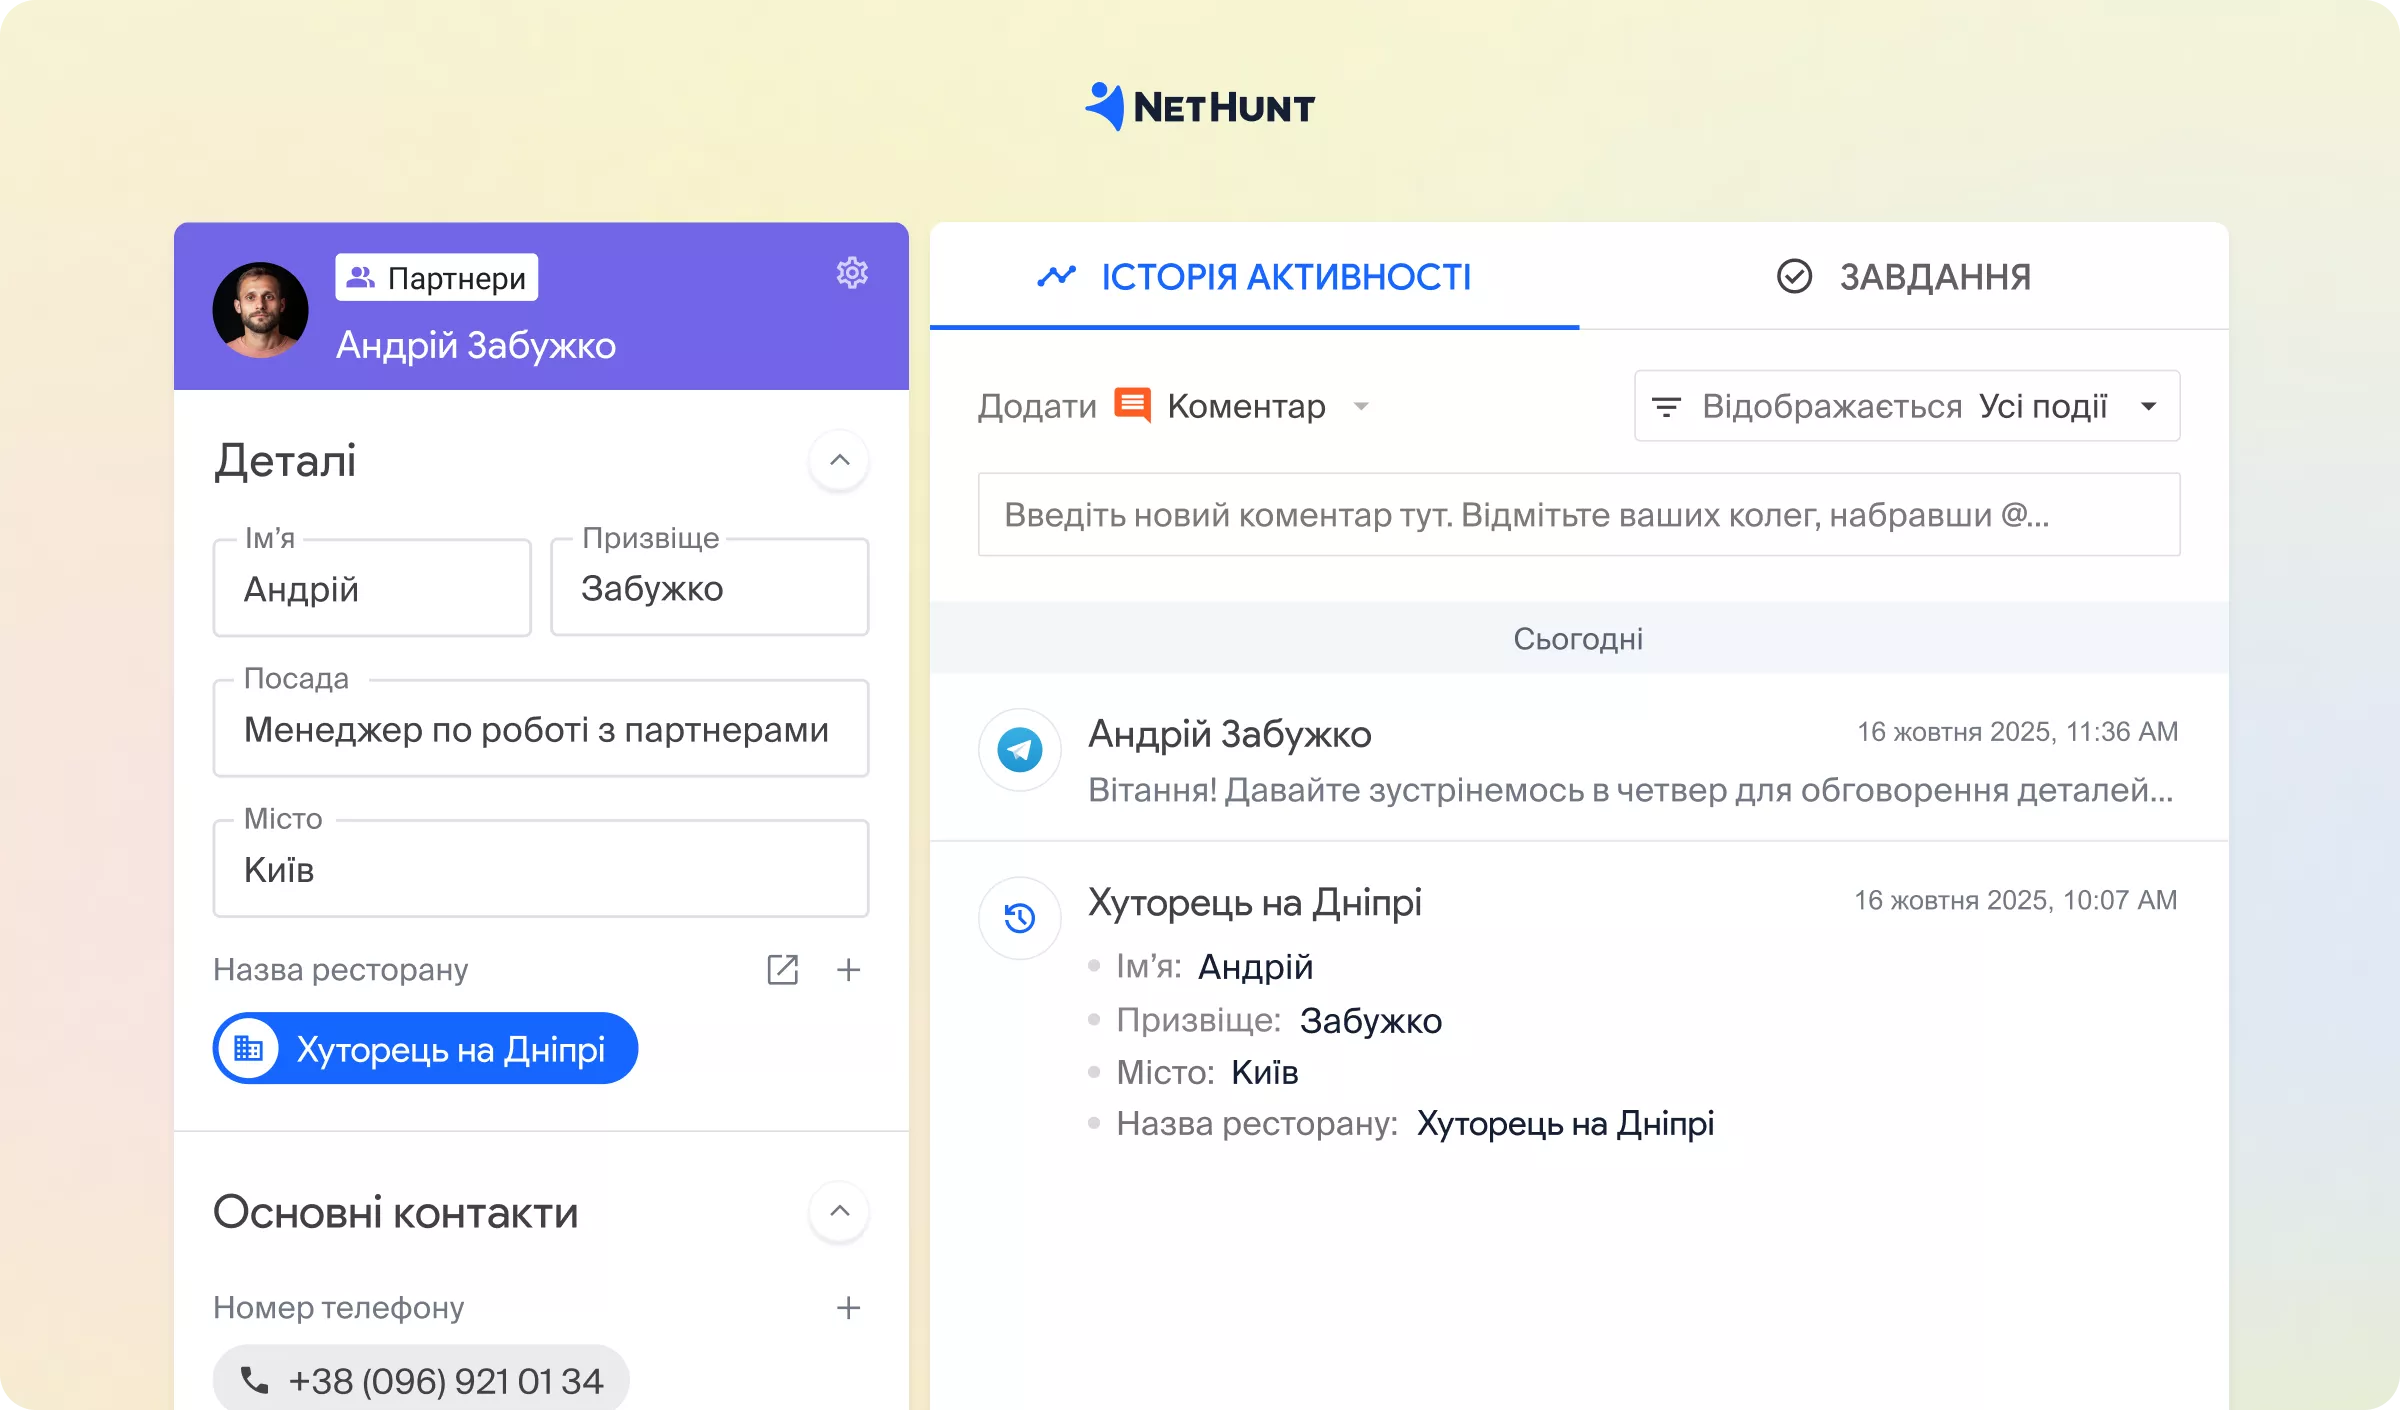Collapse the Основні контакти section
Image resolution: width=2400 pixels, height=1410 pixels.
point(839,1212)
